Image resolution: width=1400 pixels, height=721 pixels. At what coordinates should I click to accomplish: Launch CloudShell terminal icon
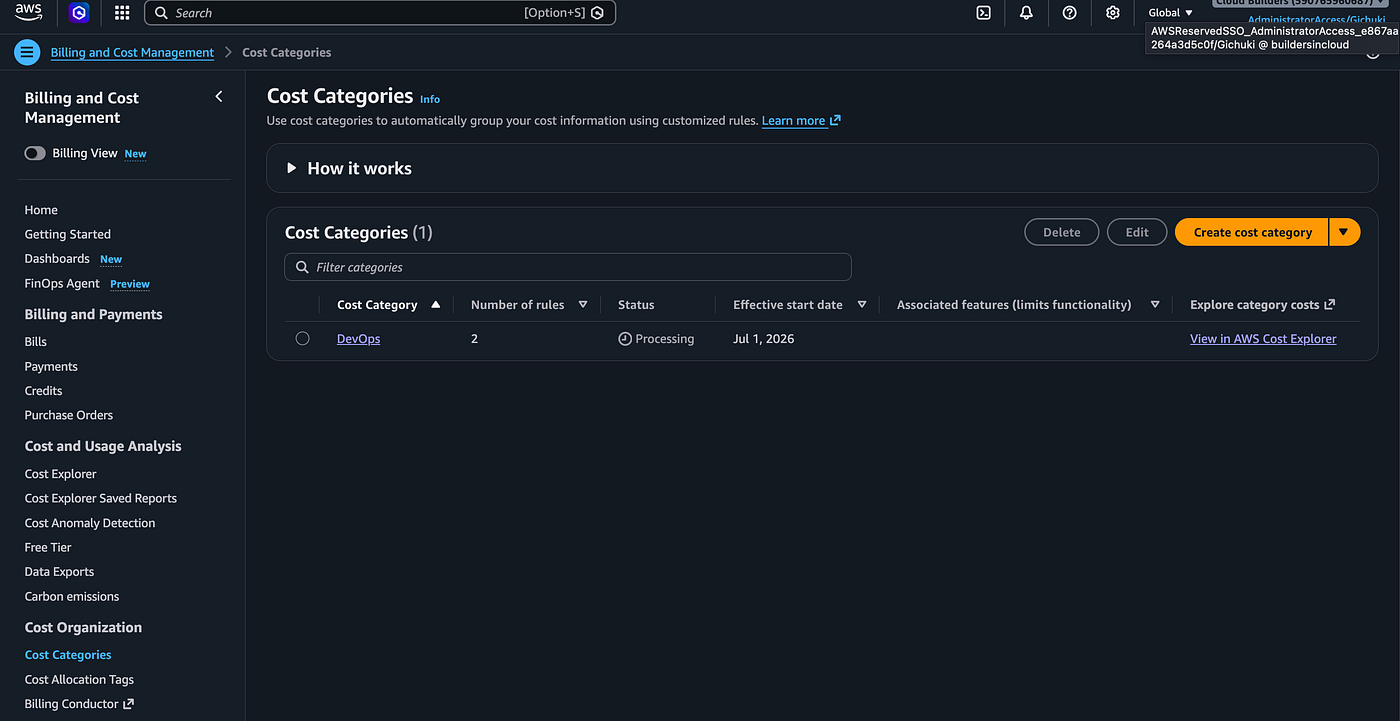[x=983, y=13]
